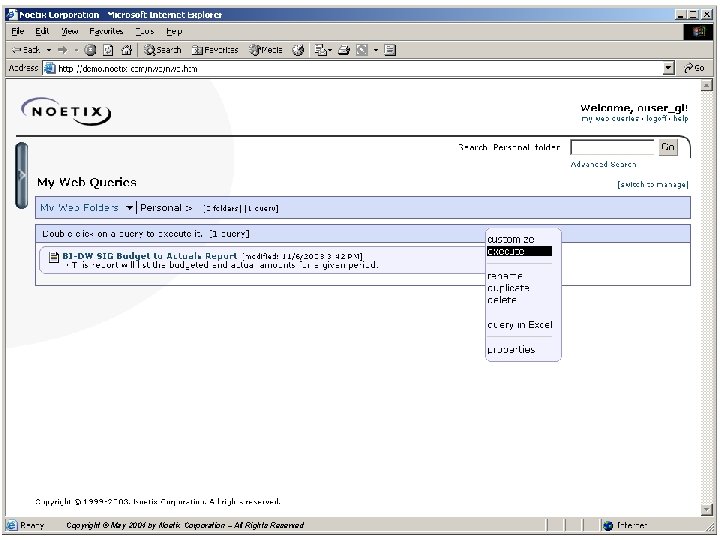This screenshot has height=540, width=720.
Task: Click the IE page icon in status bar
Action: pyautogui.click(x=12, y=525)
